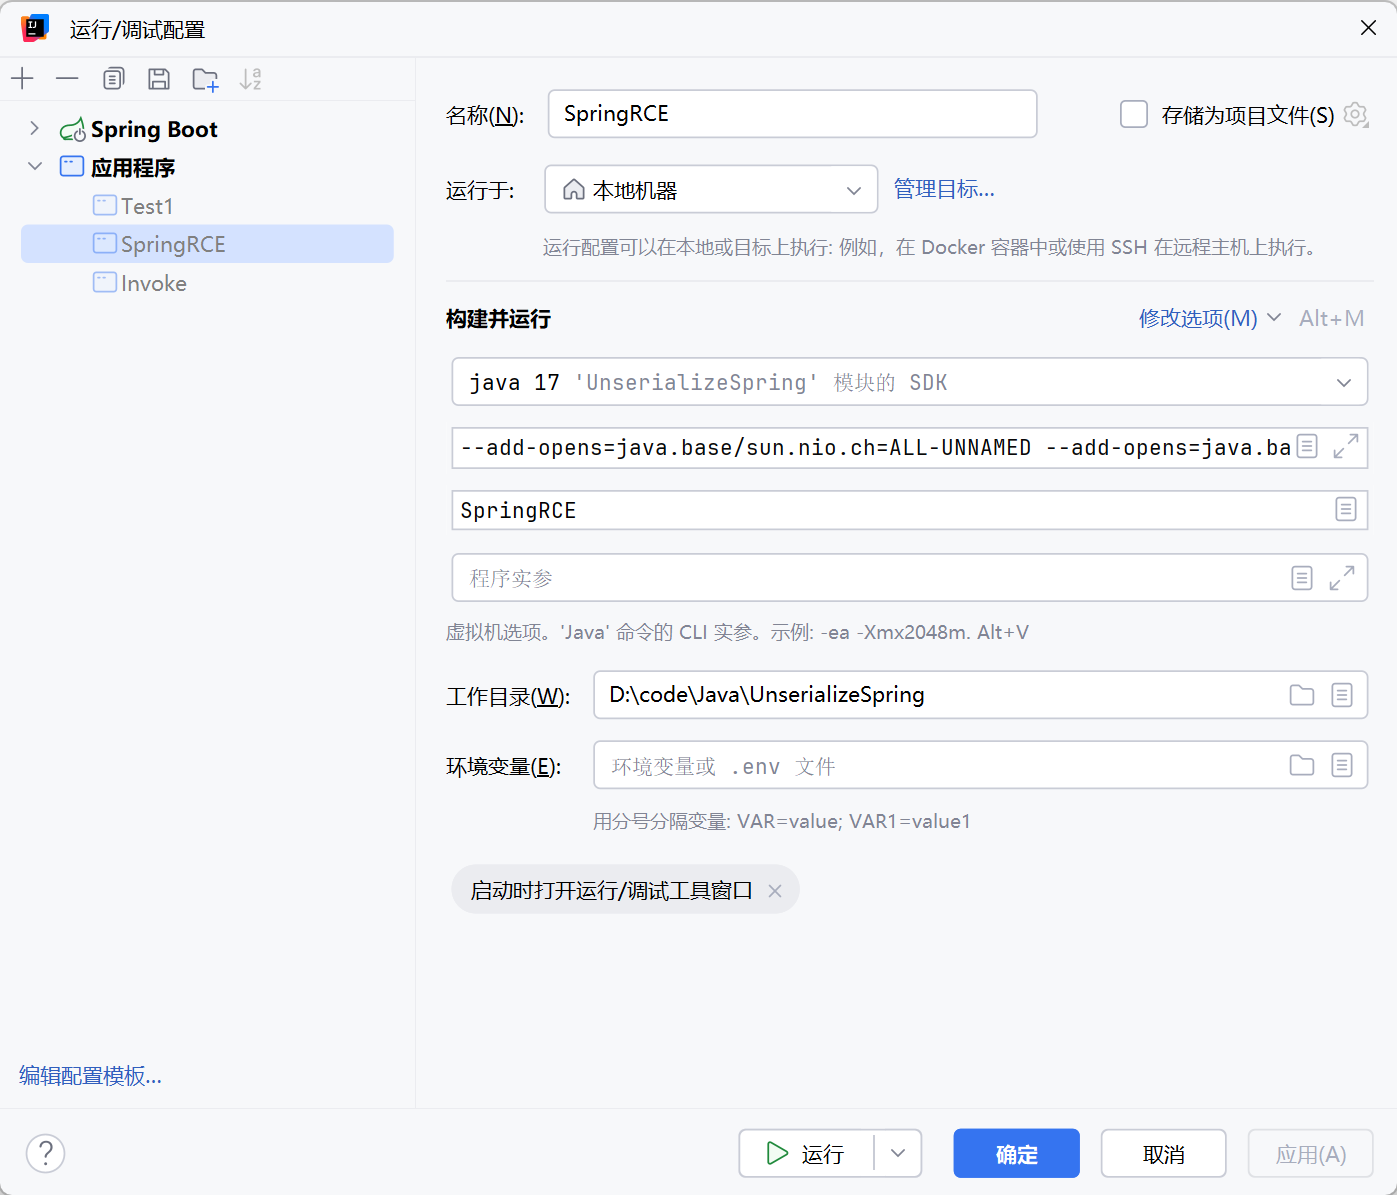
Task: Expand the Spring Boot node
Action: [35, 128]
